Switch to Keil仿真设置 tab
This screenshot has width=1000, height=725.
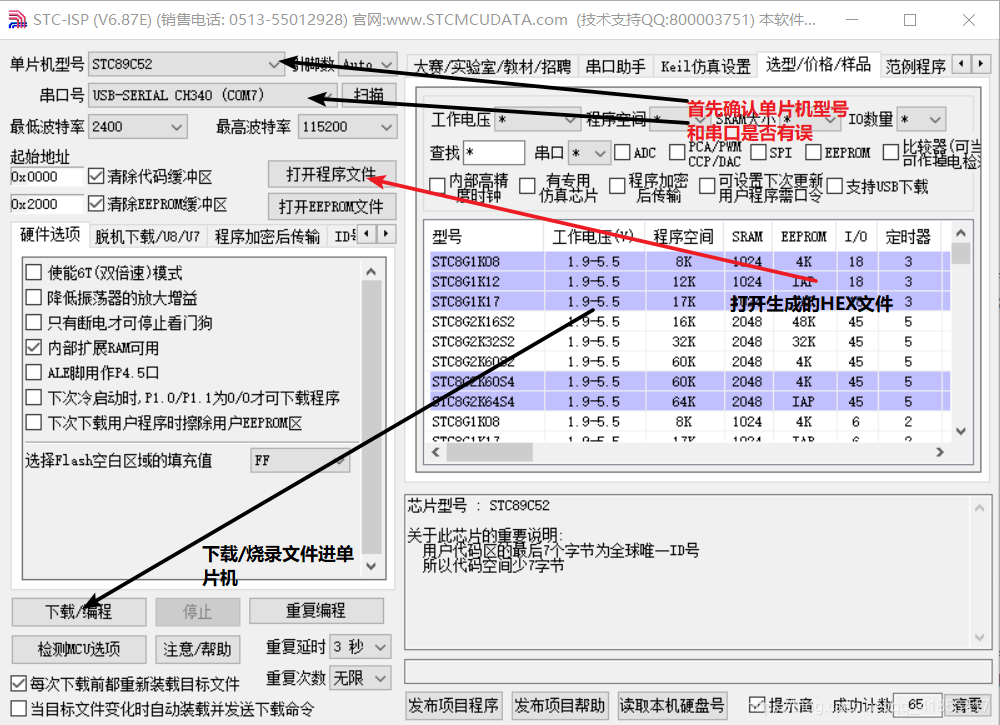[705, 66]
